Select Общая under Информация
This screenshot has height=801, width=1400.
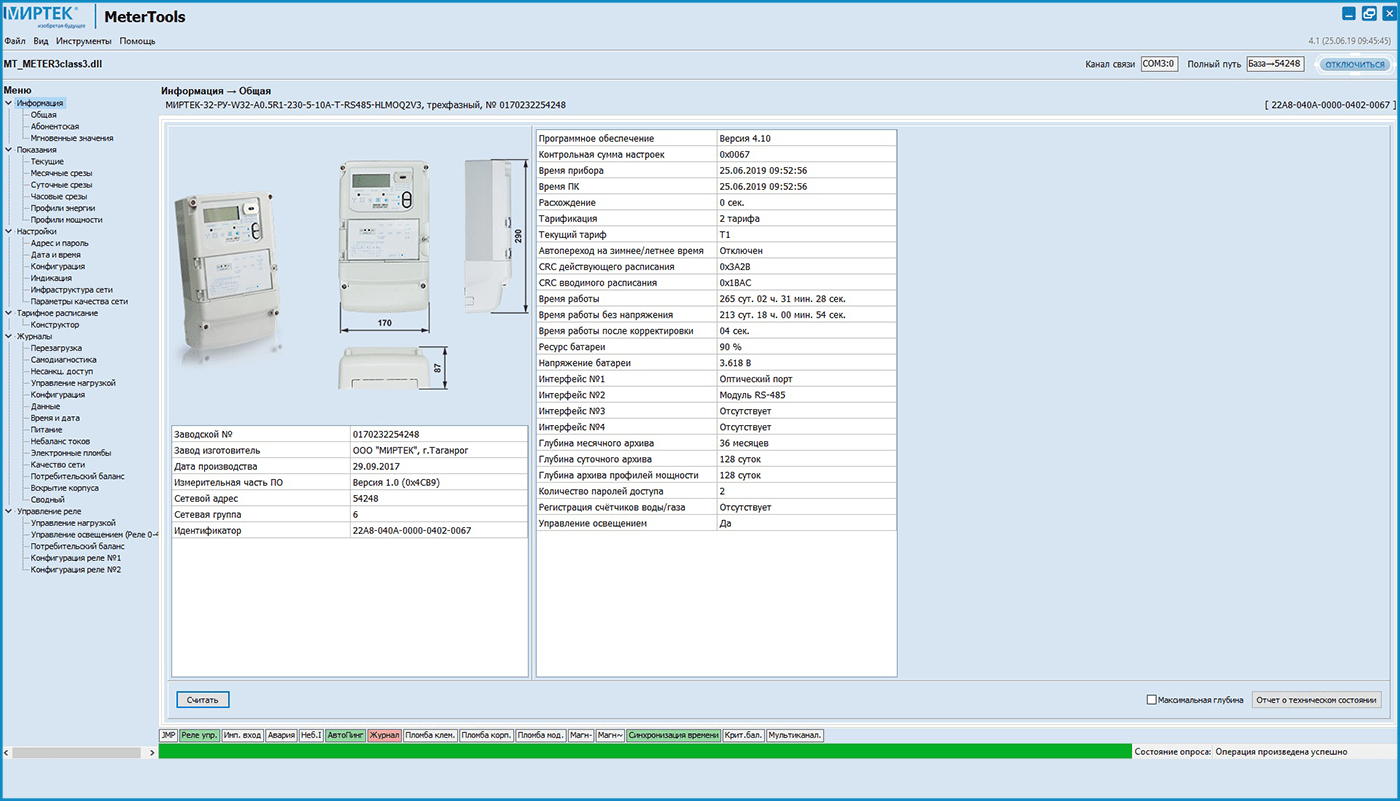tap(43, 115)
